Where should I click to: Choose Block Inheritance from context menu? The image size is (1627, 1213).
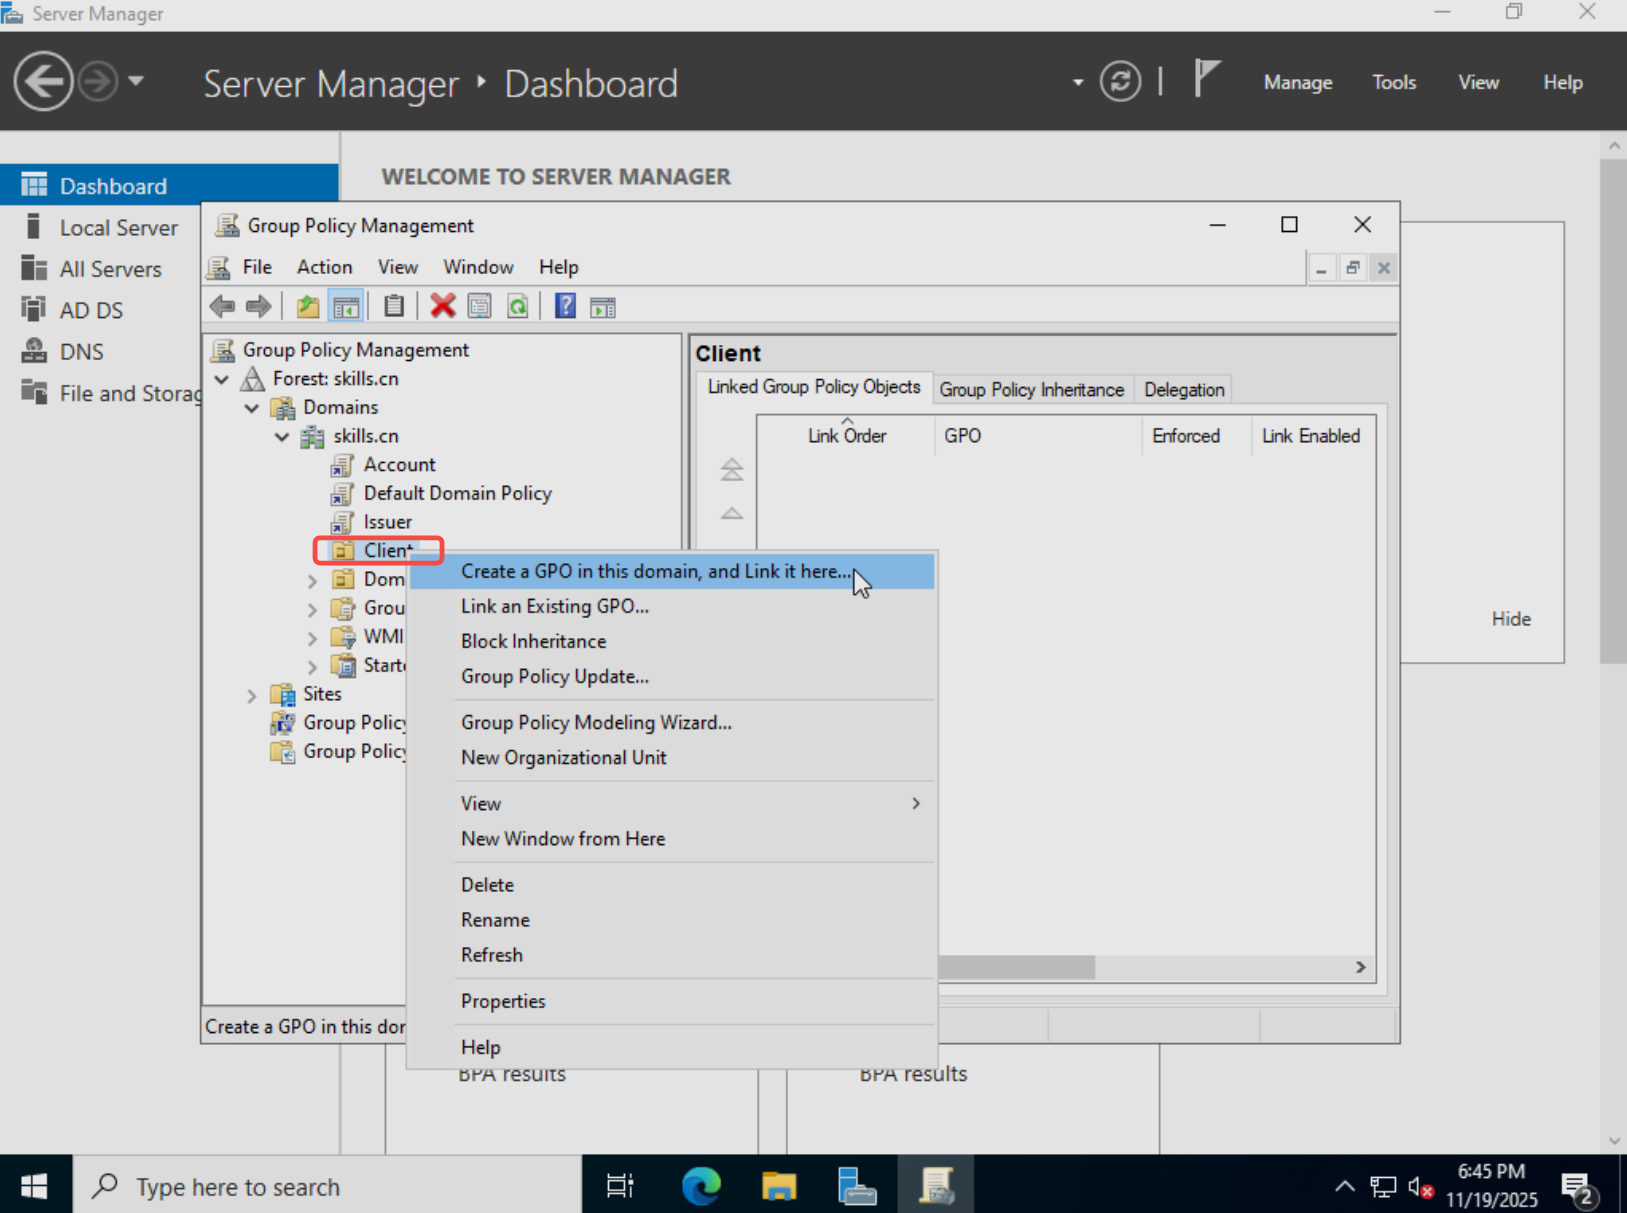pyautogui.click(x=672, y=641)
